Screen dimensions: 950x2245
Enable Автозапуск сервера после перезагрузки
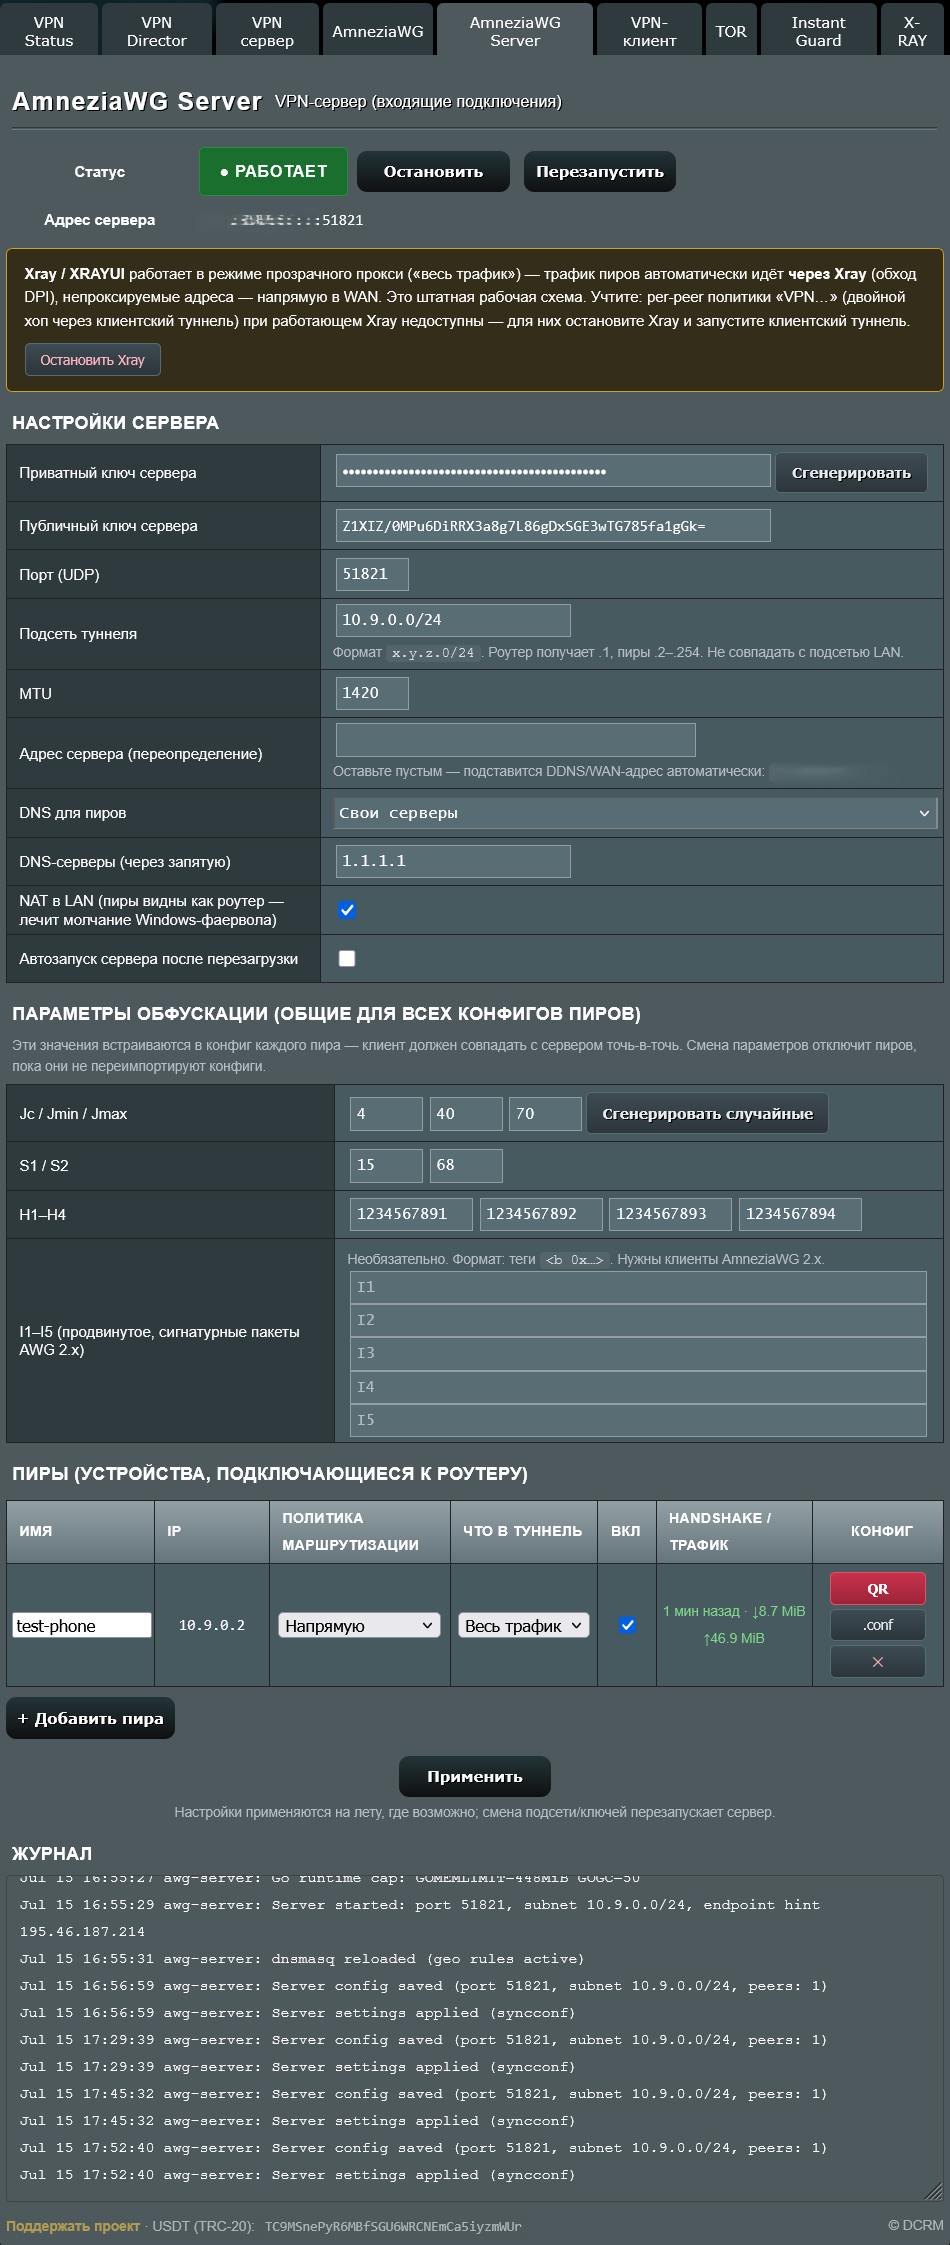347,958
